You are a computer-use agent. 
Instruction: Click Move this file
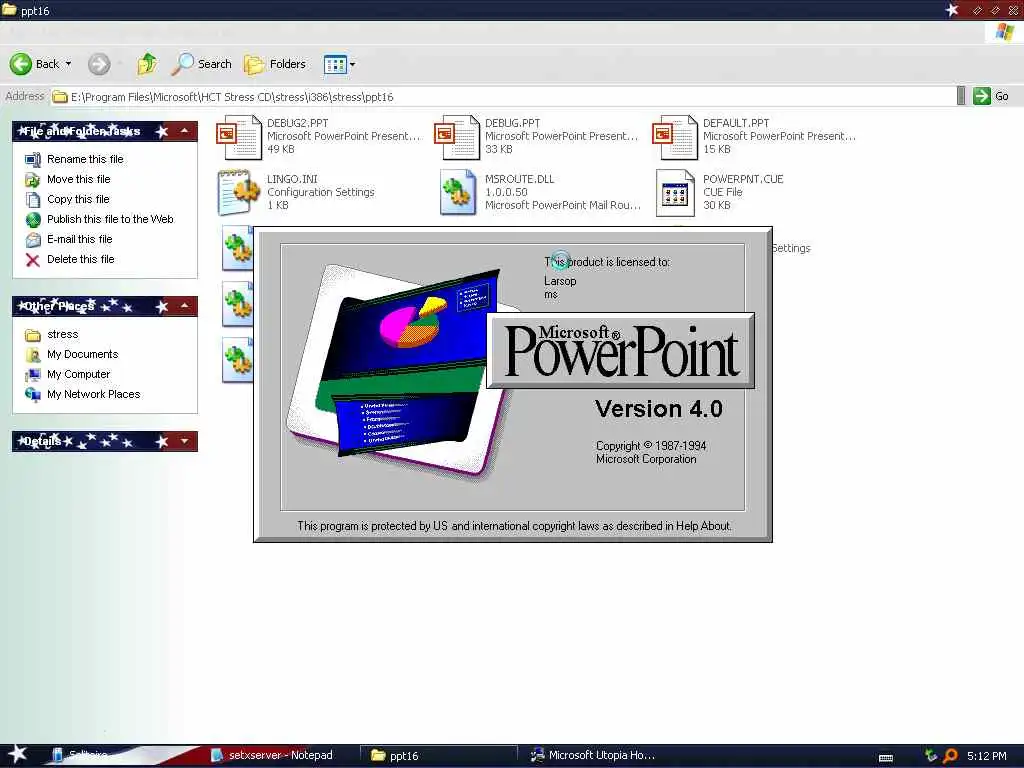click(78, 179)
